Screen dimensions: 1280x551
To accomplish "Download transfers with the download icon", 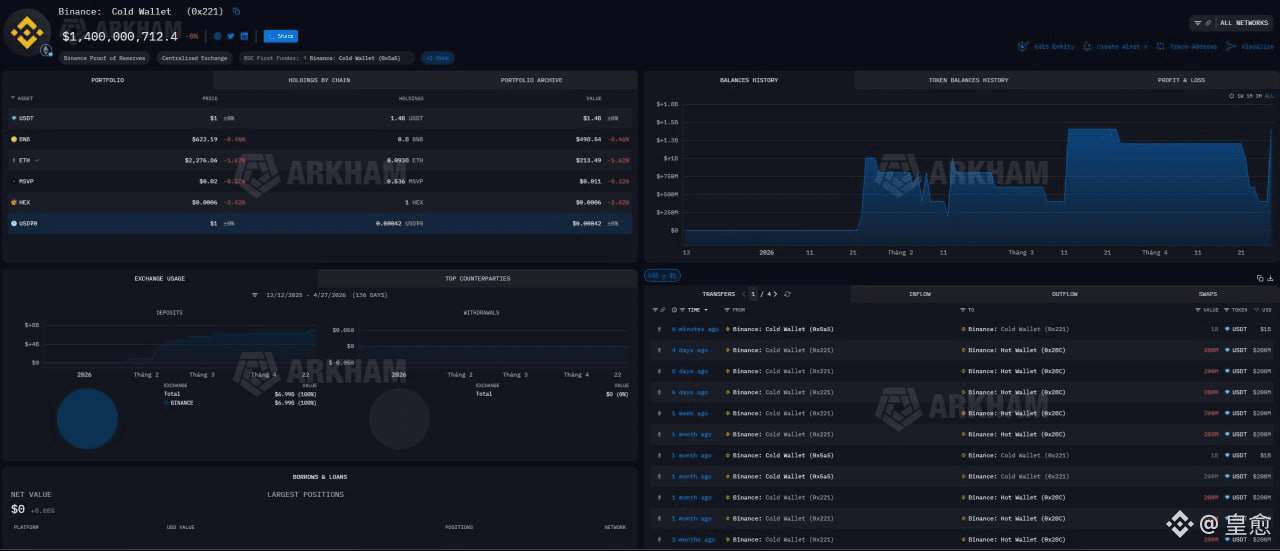I will pos(1270,279).
